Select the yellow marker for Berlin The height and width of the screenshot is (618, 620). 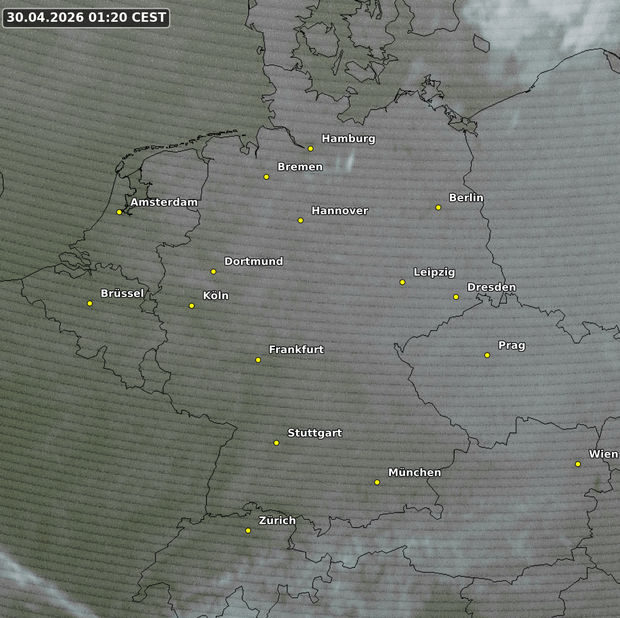(x=438, y=207)
